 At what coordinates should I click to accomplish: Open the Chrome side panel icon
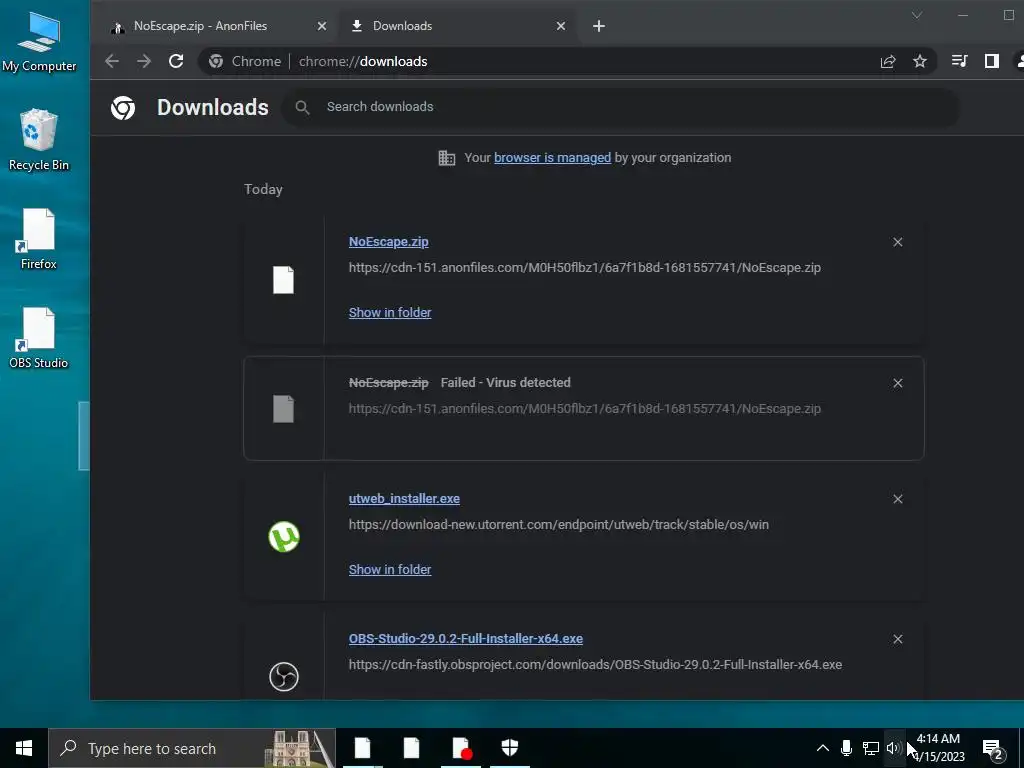[x=991, y=61]
